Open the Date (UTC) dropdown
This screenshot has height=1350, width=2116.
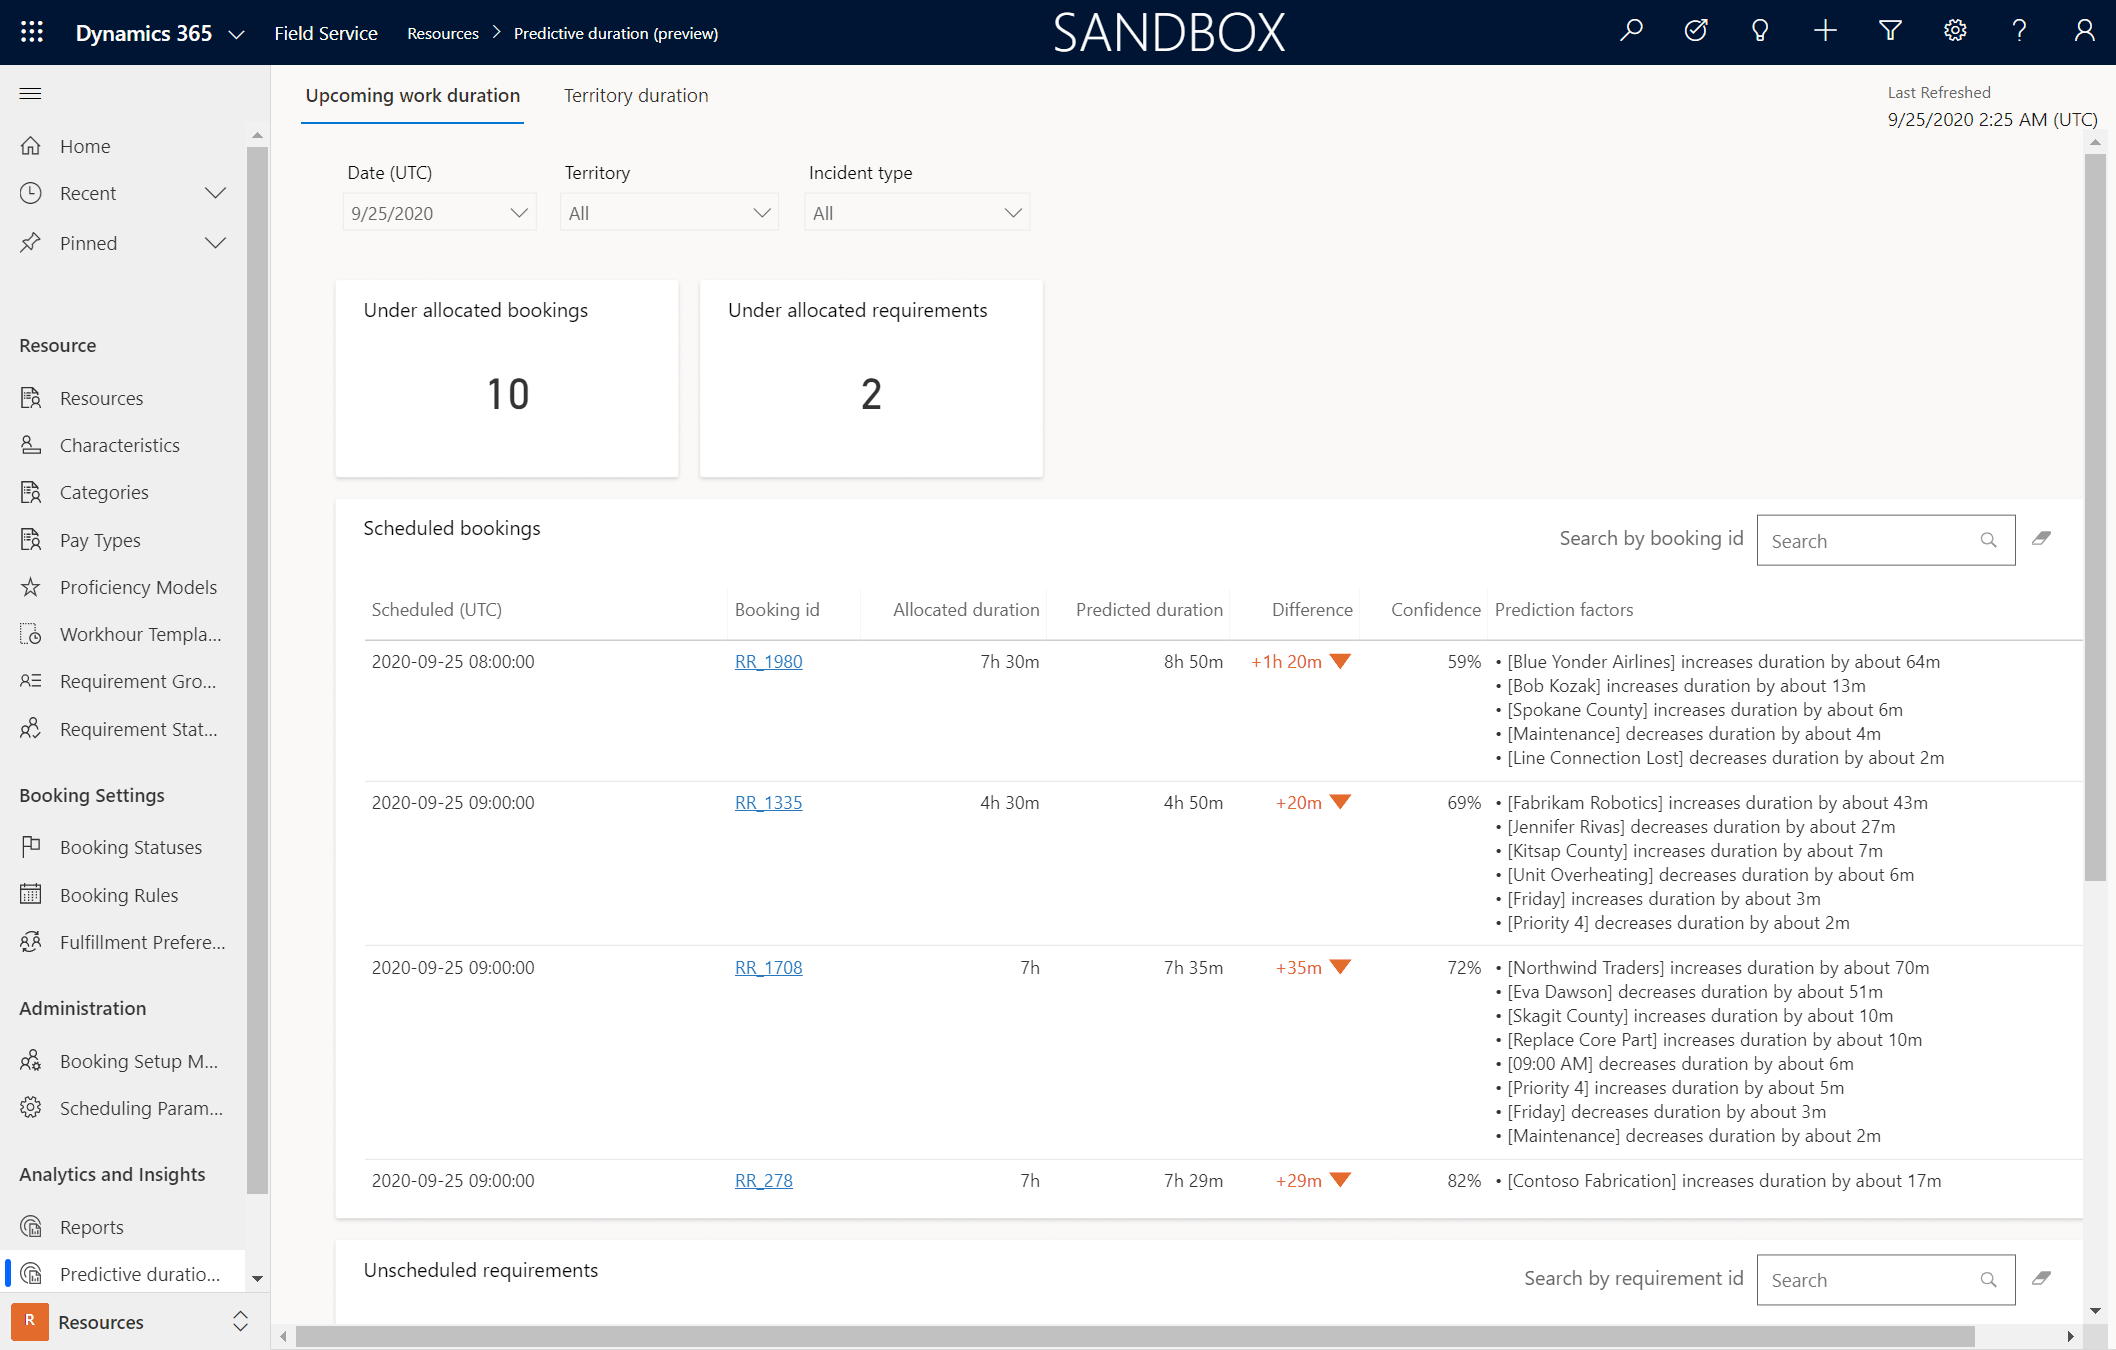pyautogui.click(x=439, y=213)
